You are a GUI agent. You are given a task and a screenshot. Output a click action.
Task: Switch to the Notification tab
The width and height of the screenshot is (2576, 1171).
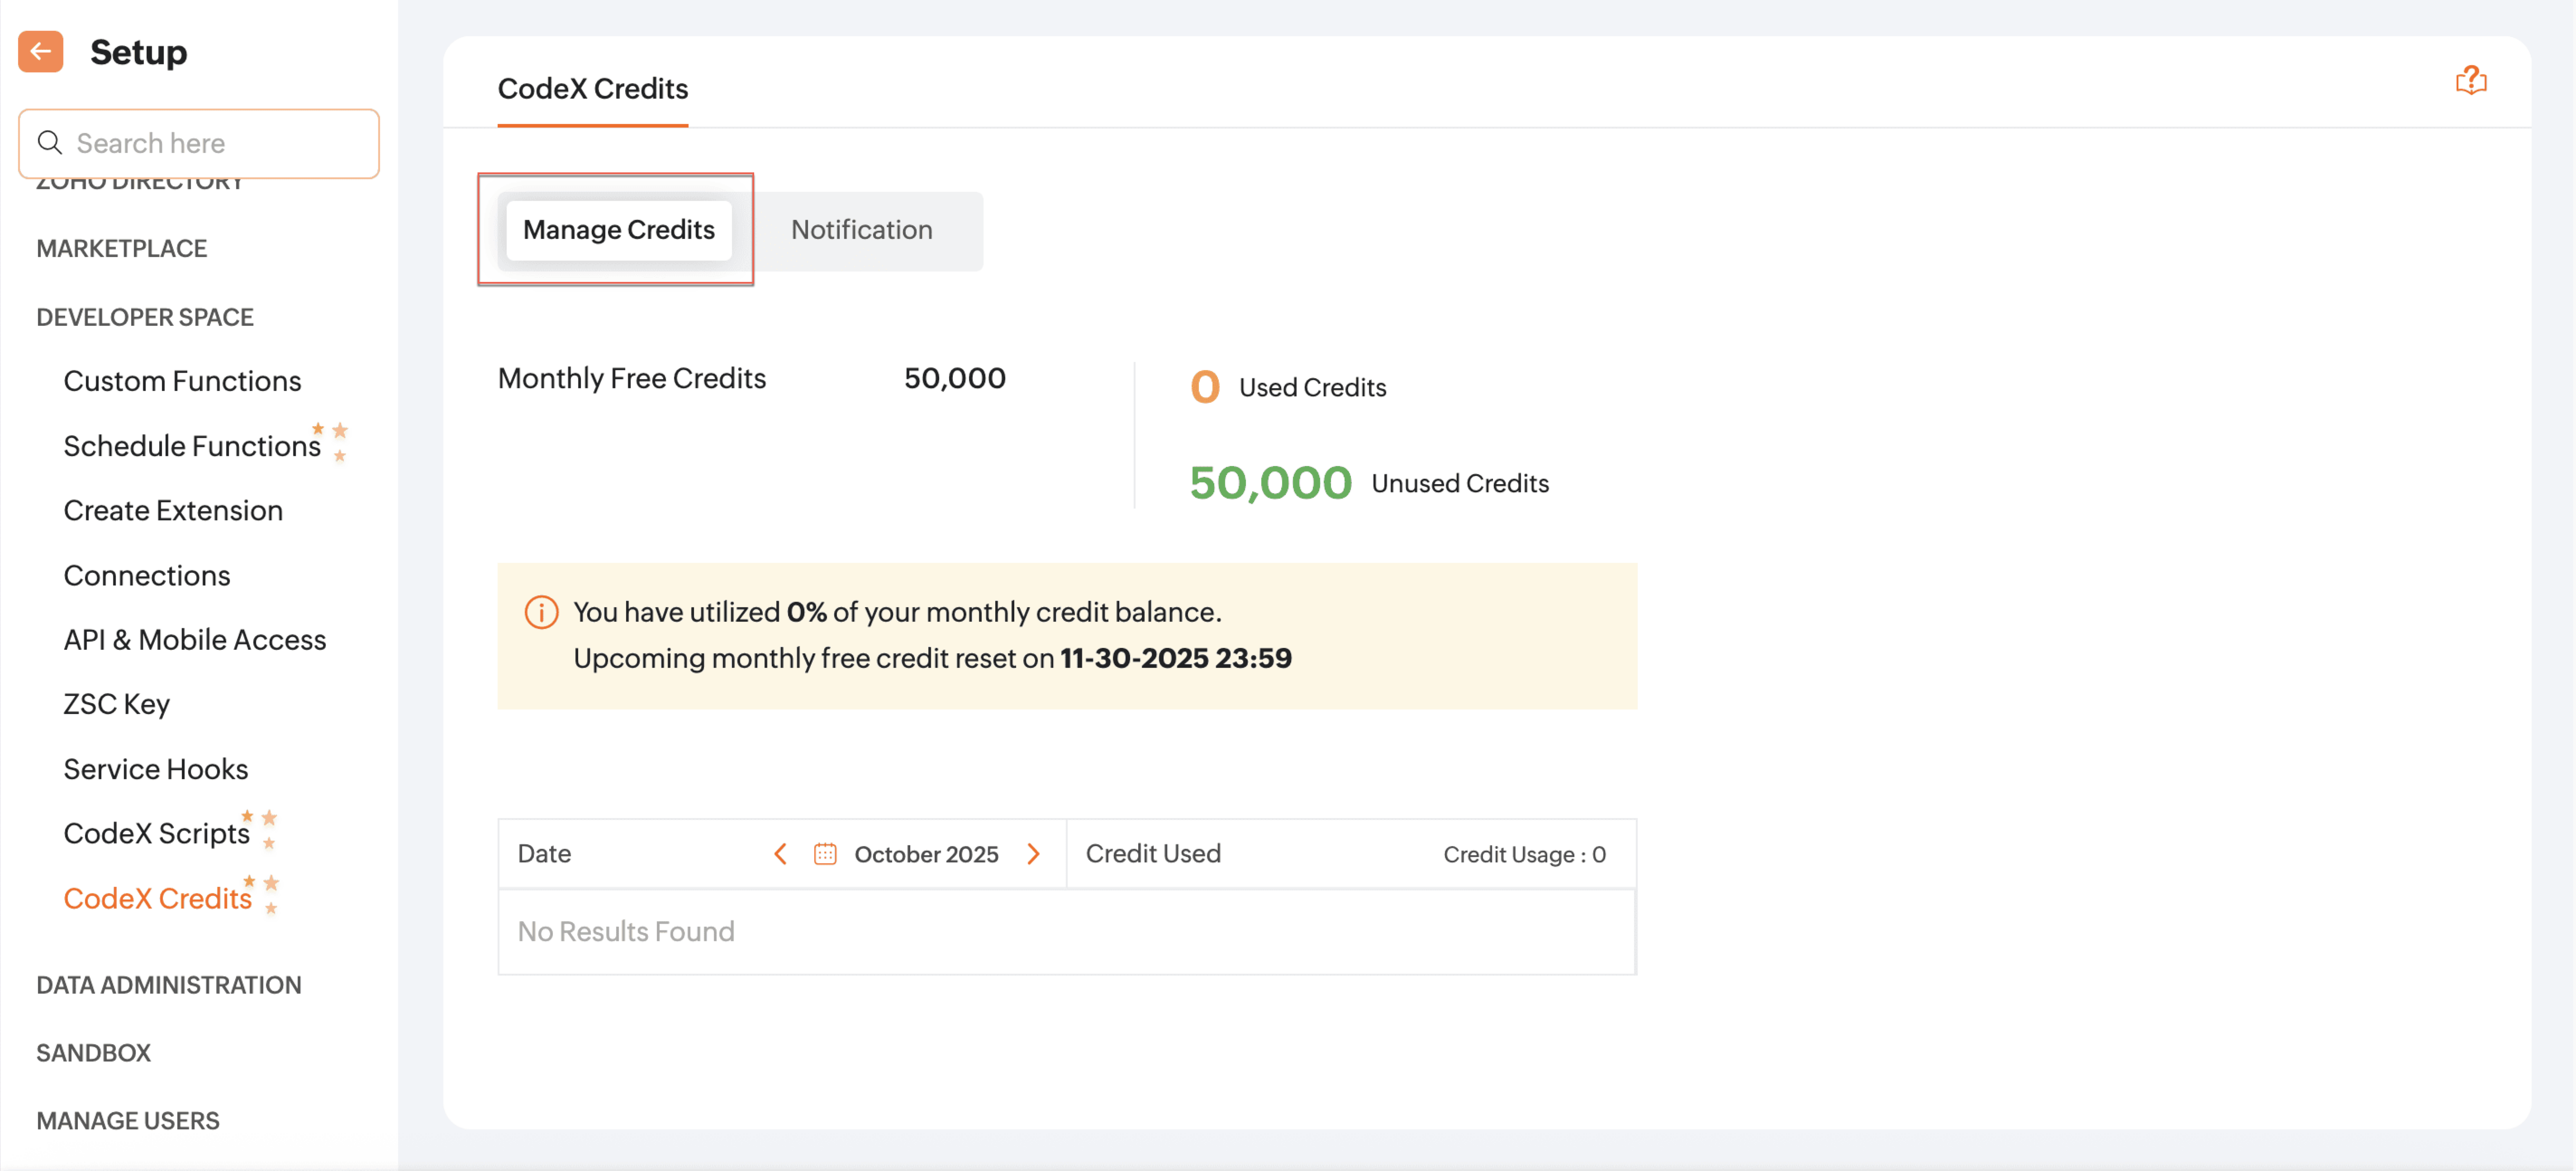[861, 230]
